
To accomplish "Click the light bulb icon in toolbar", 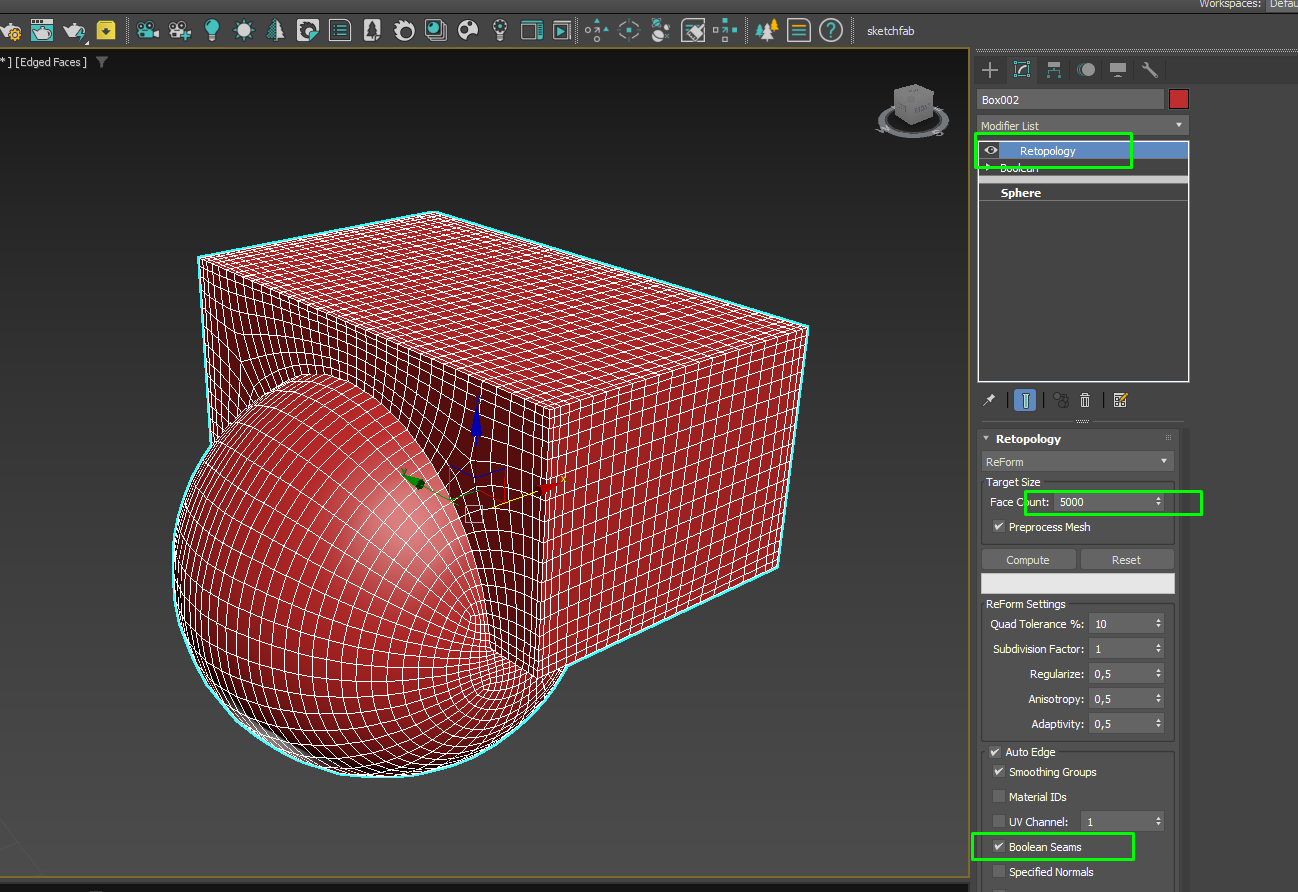I will coord(212,30).
